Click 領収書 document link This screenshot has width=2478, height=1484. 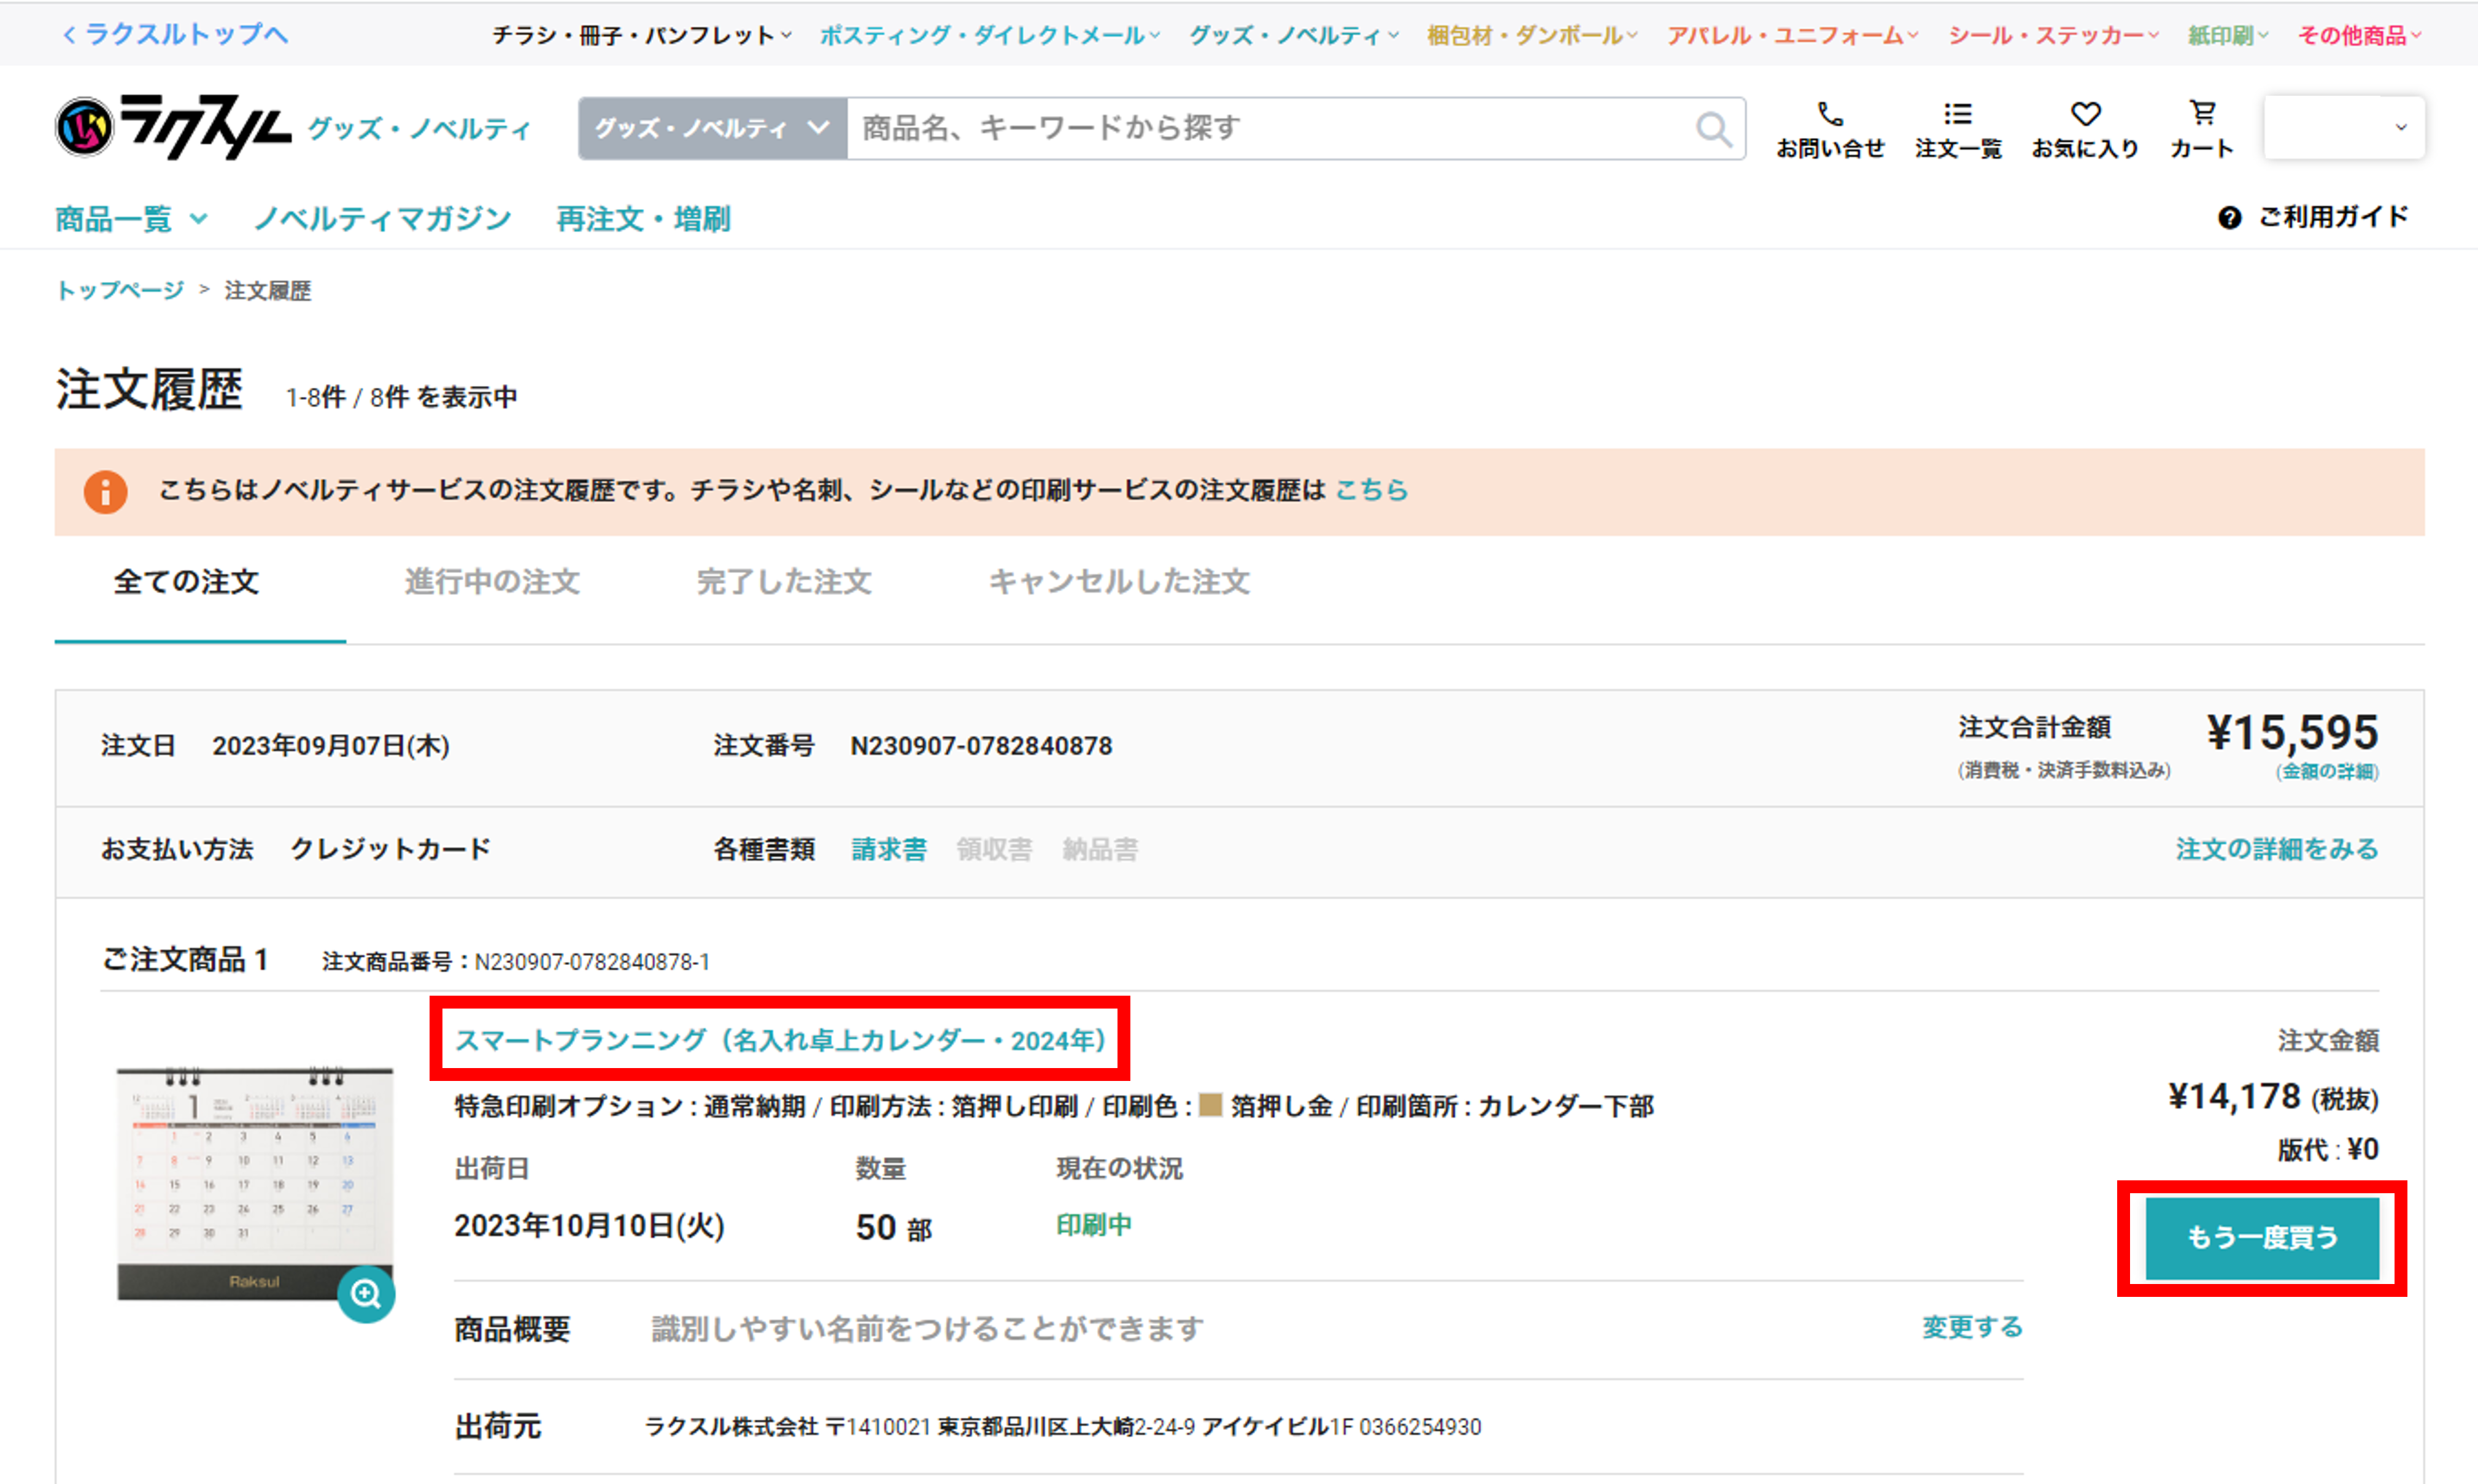(994, 849)
